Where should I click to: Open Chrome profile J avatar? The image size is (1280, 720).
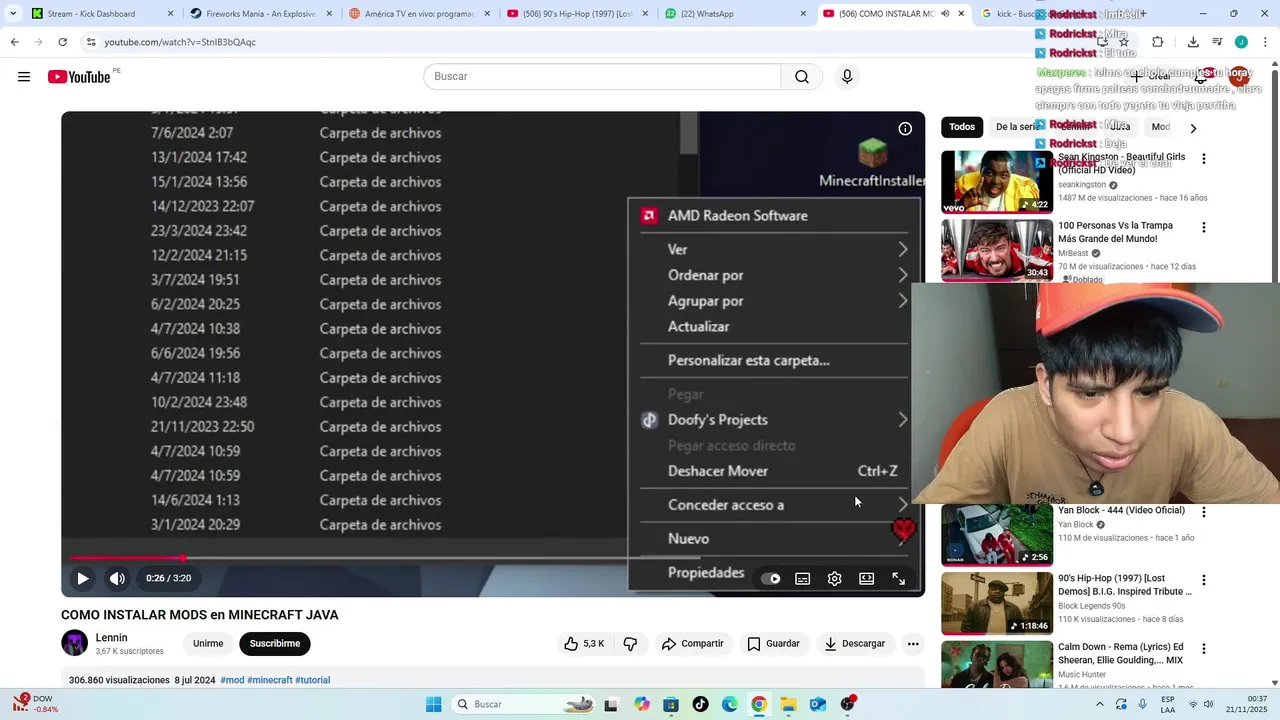click(1241, 42)
